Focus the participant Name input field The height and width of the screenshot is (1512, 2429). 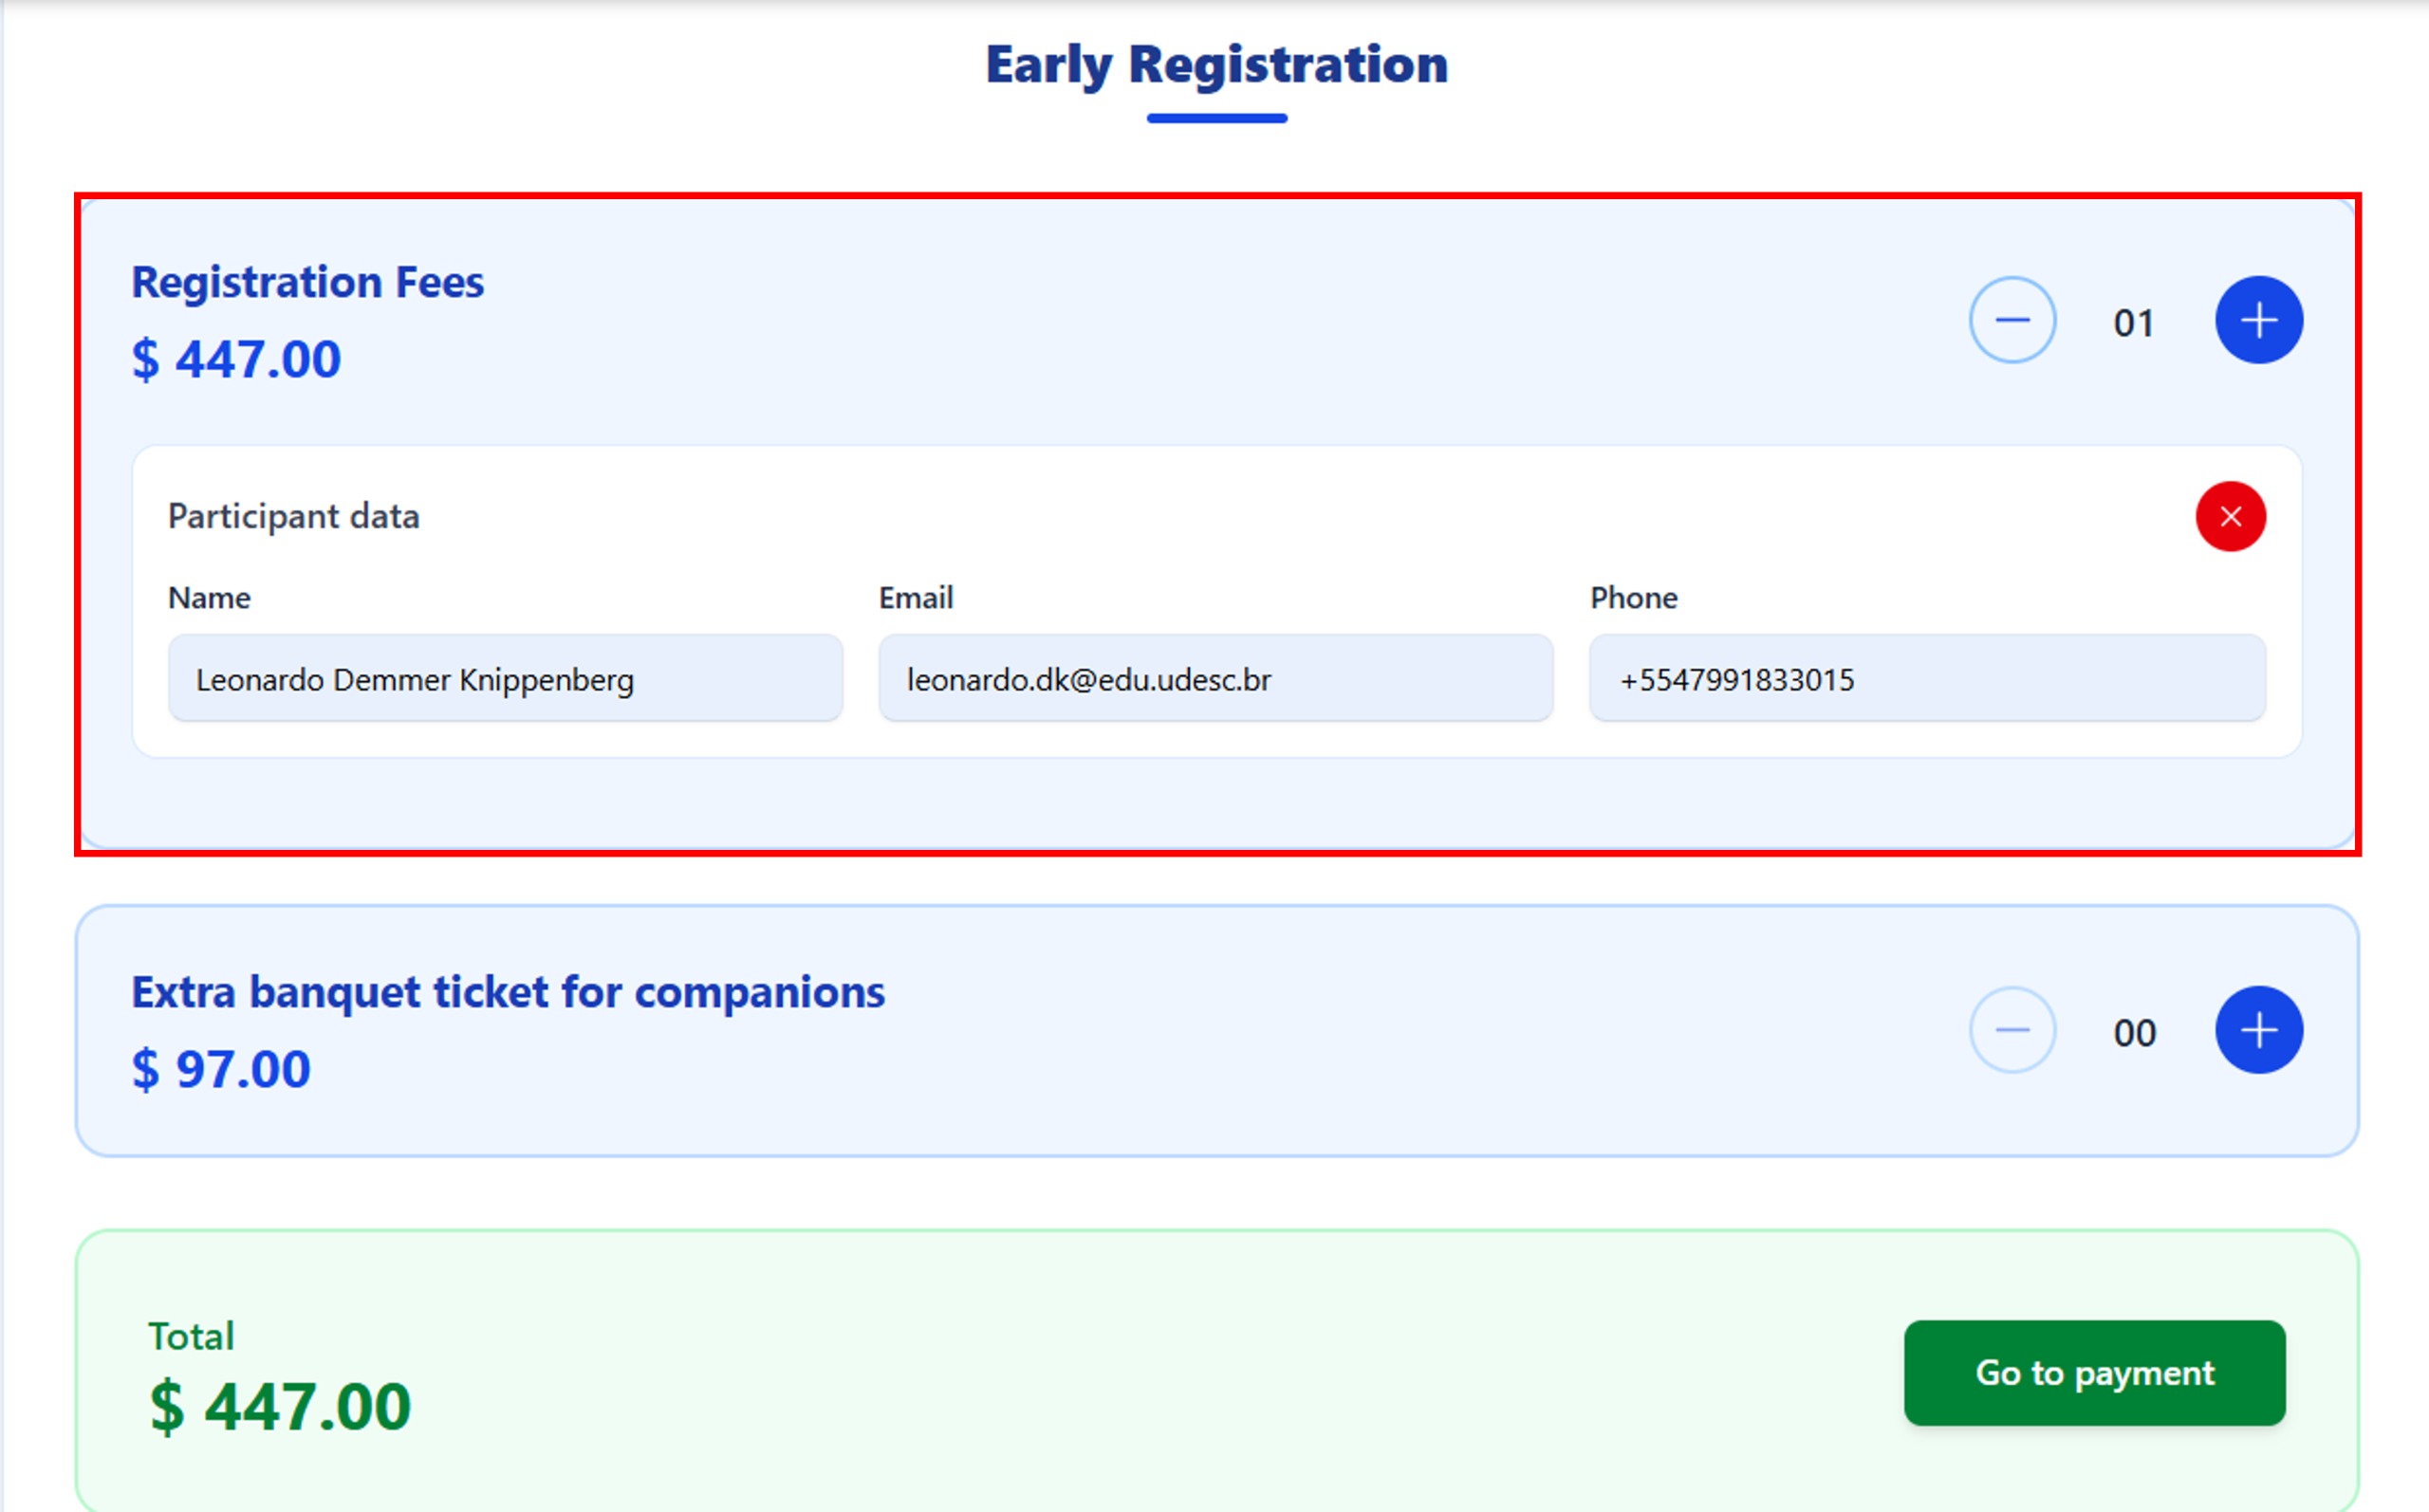[505, 679]
